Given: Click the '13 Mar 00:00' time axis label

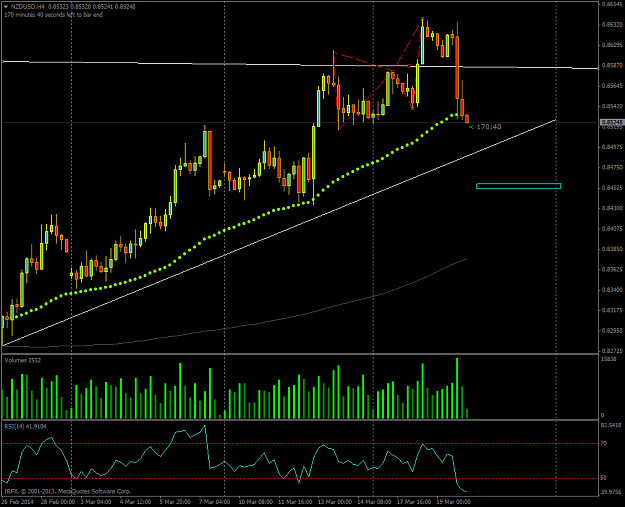Looking at the screenshot, I should point(334,502).
